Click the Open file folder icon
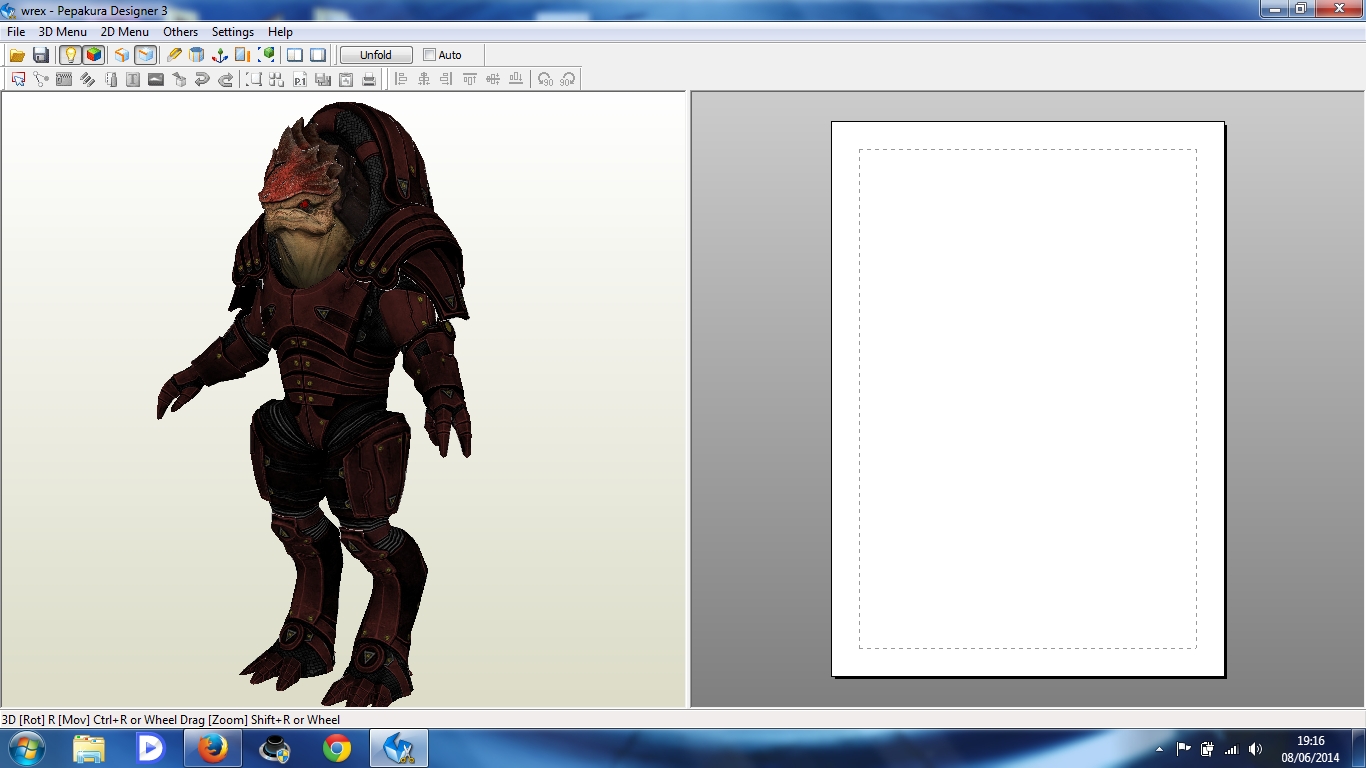This screenshot has height=768, width=1366. point(17,55)
